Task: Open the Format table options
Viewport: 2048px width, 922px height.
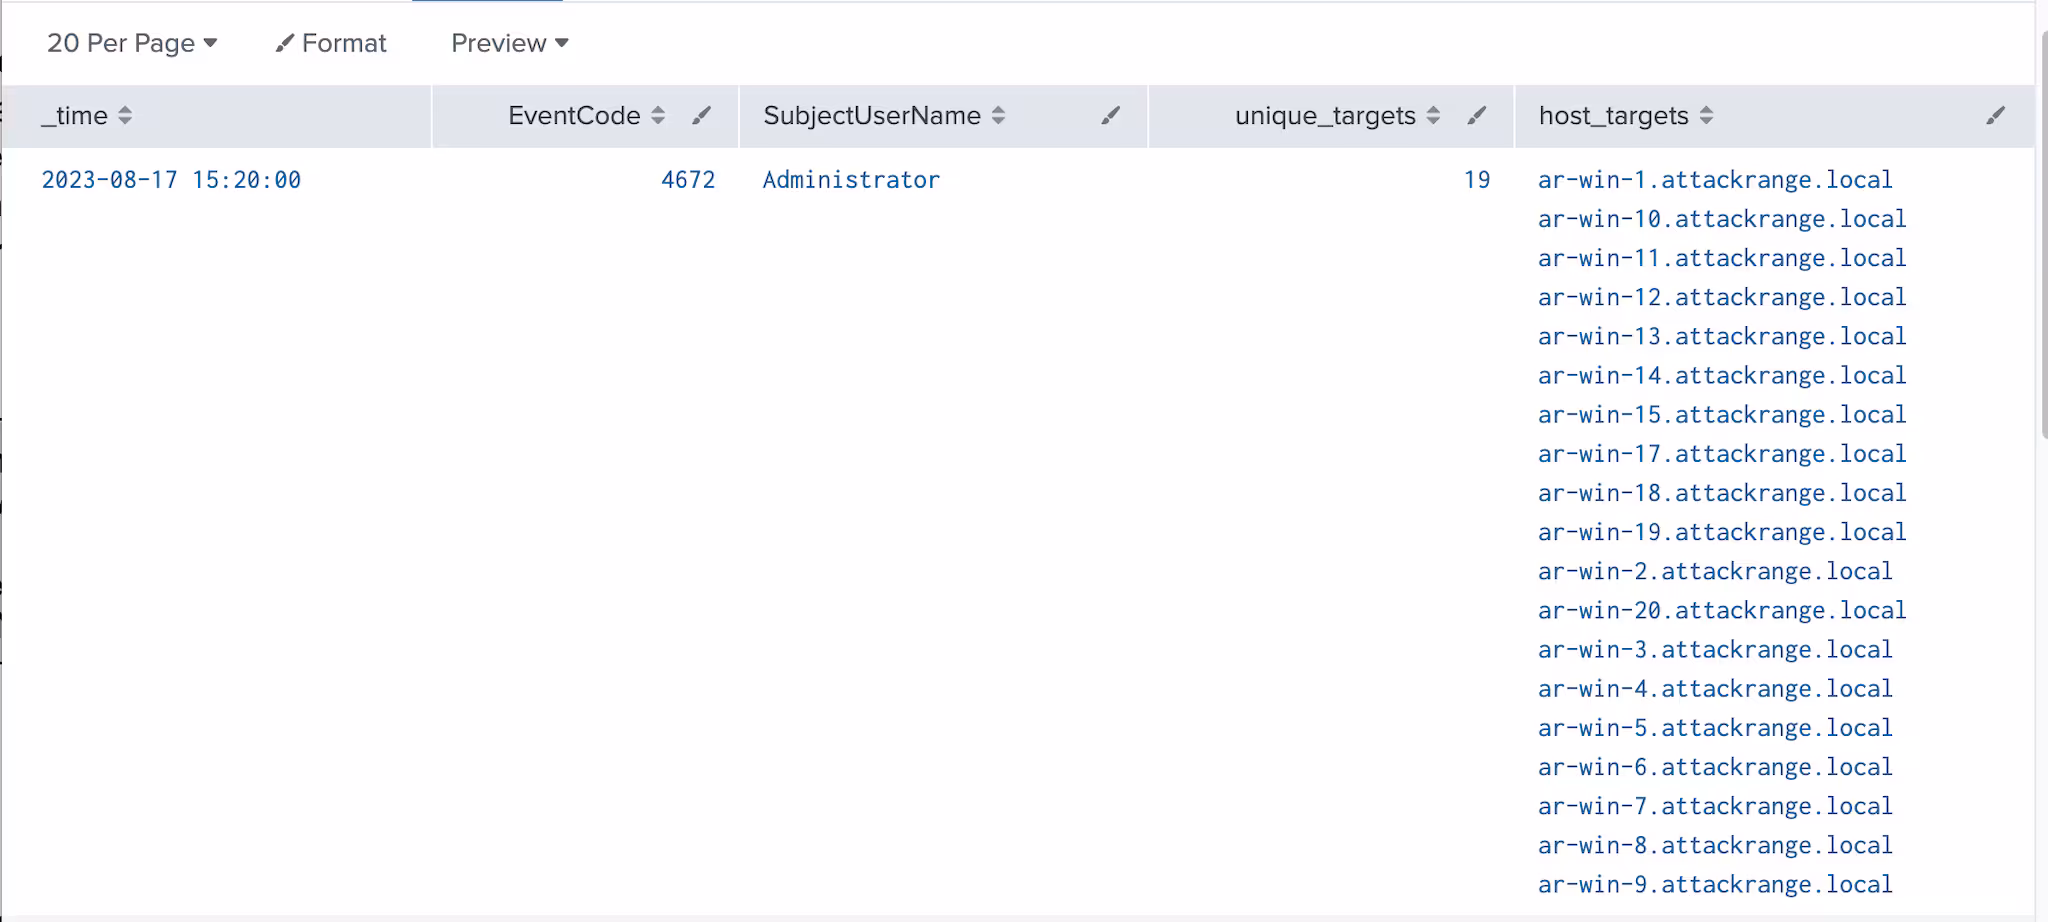Action: 331,43
